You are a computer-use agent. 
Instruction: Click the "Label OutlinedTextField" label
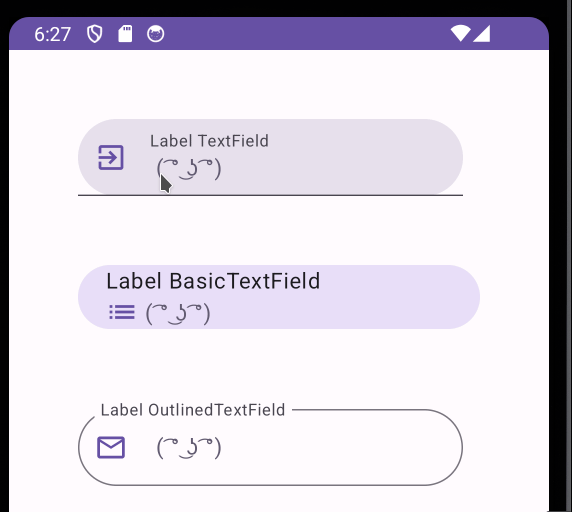[193, 410]
